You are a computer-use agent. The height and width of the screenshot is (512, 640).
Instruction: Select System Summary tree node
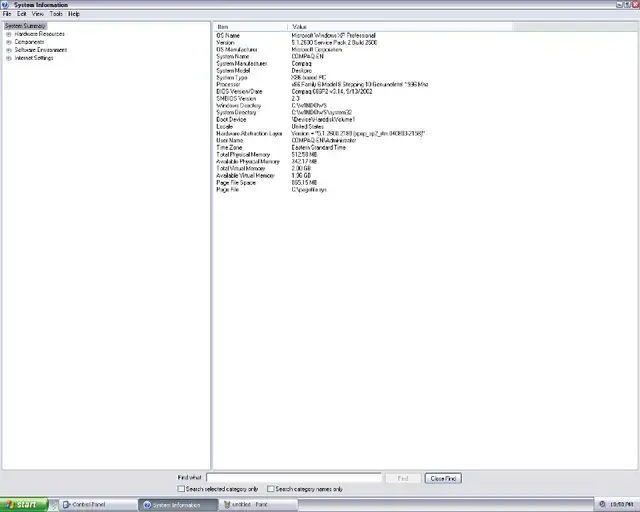25,26
